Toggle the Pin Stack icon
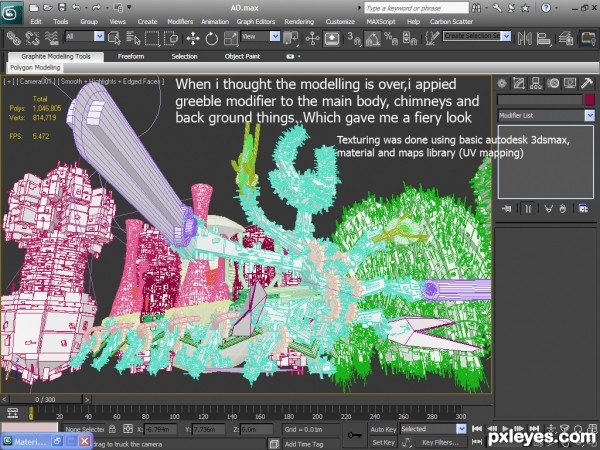Viewport: 600px width, 450px height. [507, 209]
